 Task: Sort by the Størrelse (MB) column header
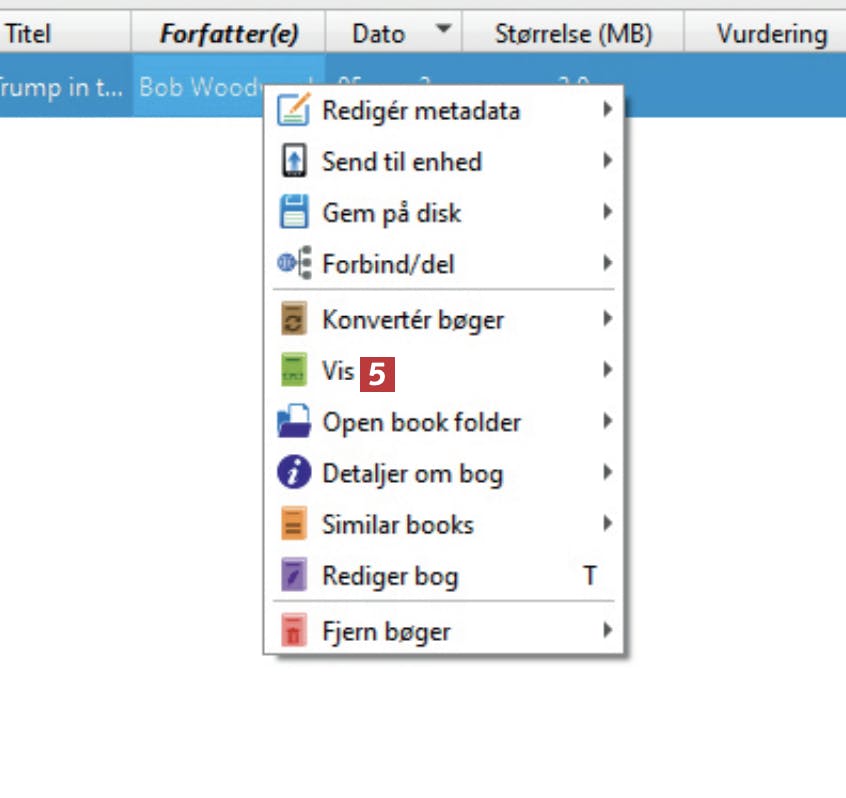[x=573, y=34]
